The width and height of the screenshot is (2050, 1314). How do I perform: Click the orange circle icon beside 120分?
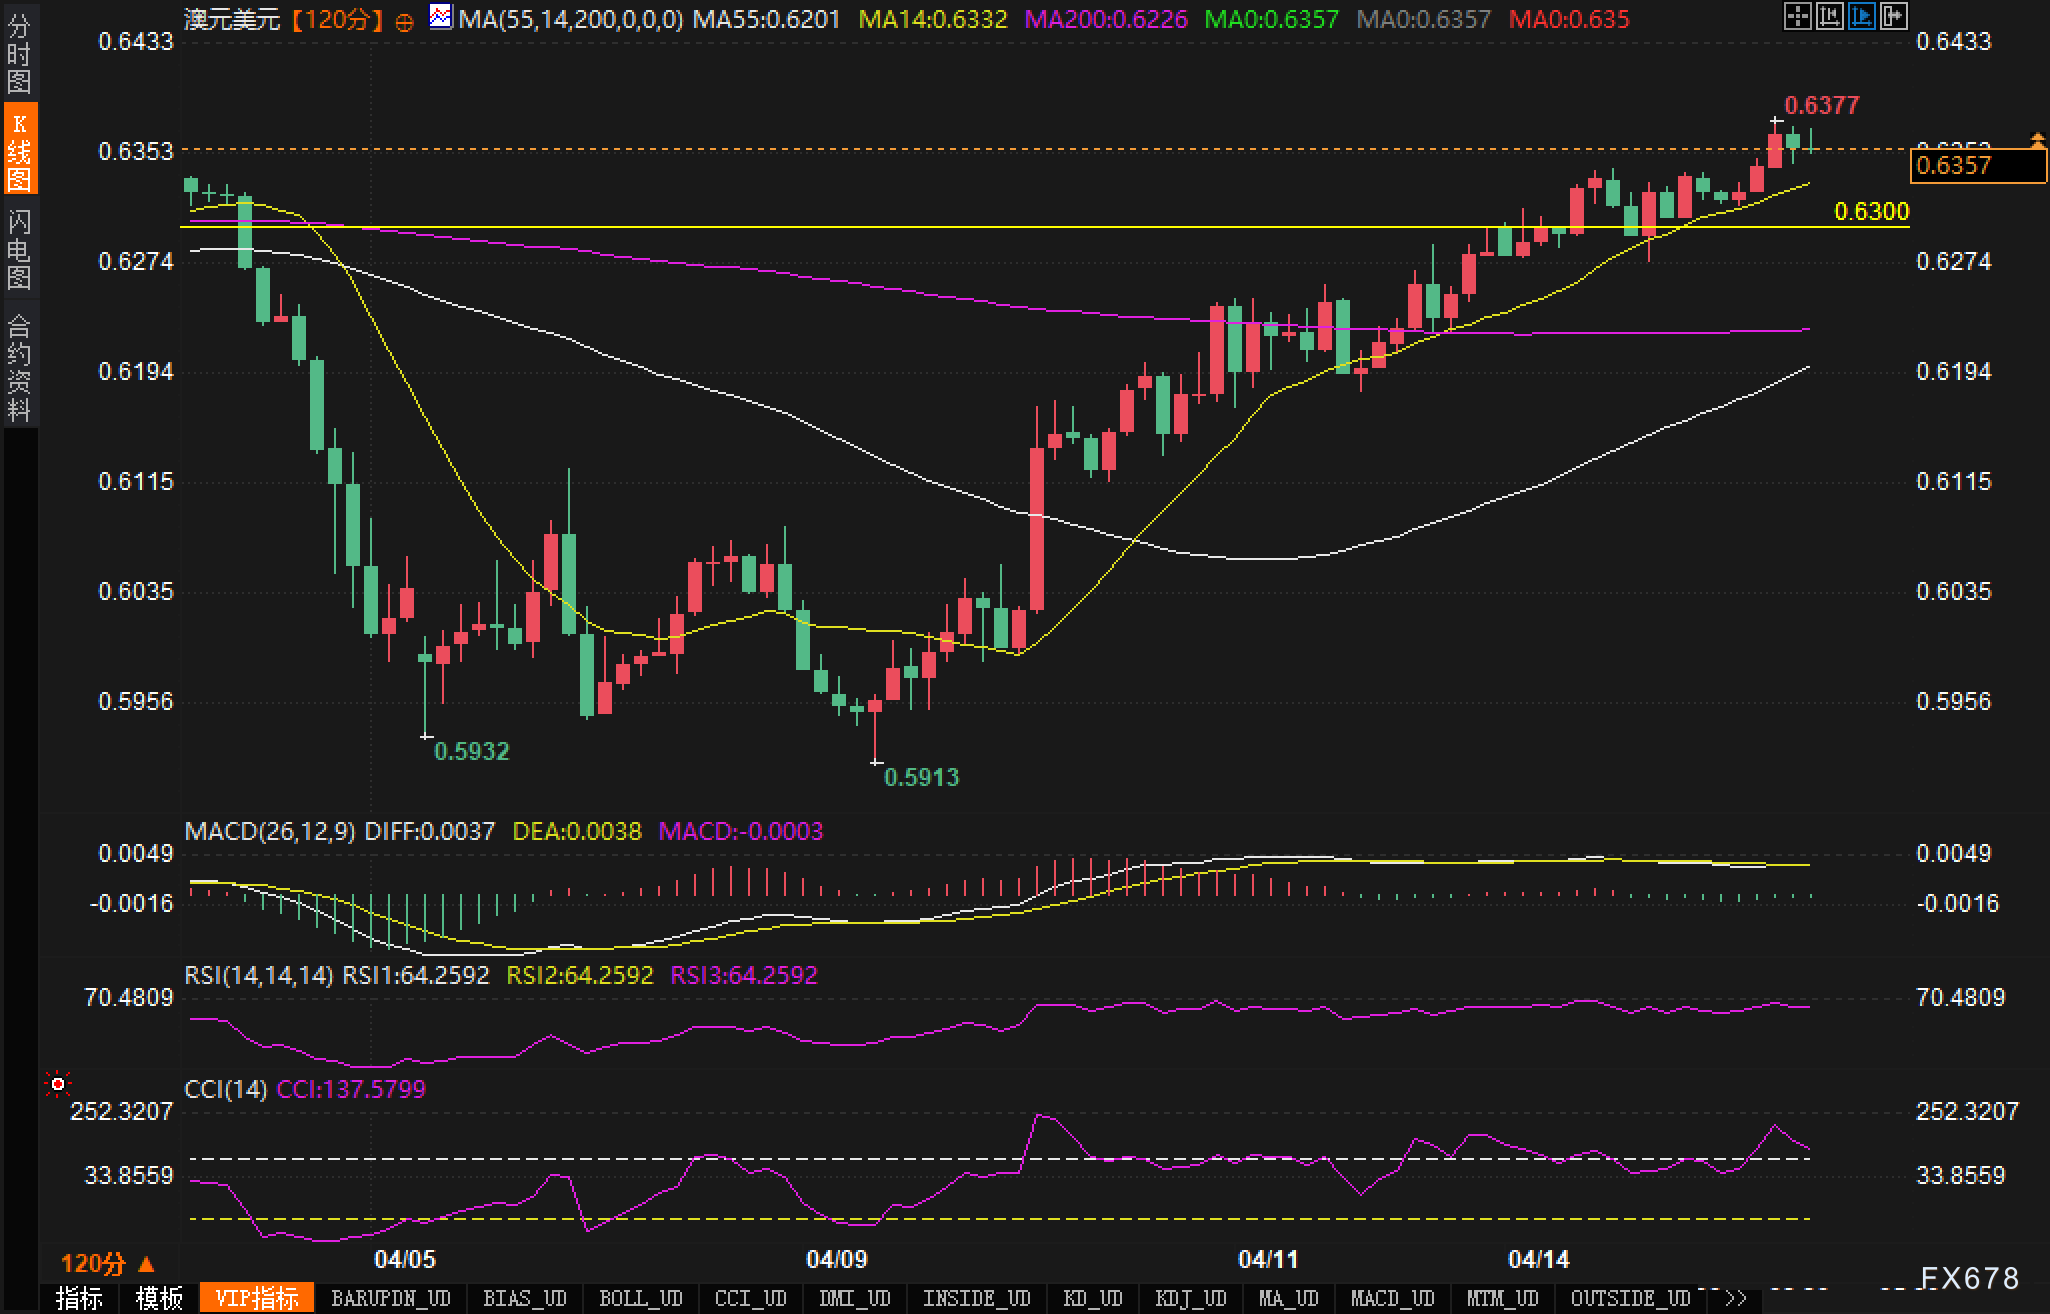(405, 21)
